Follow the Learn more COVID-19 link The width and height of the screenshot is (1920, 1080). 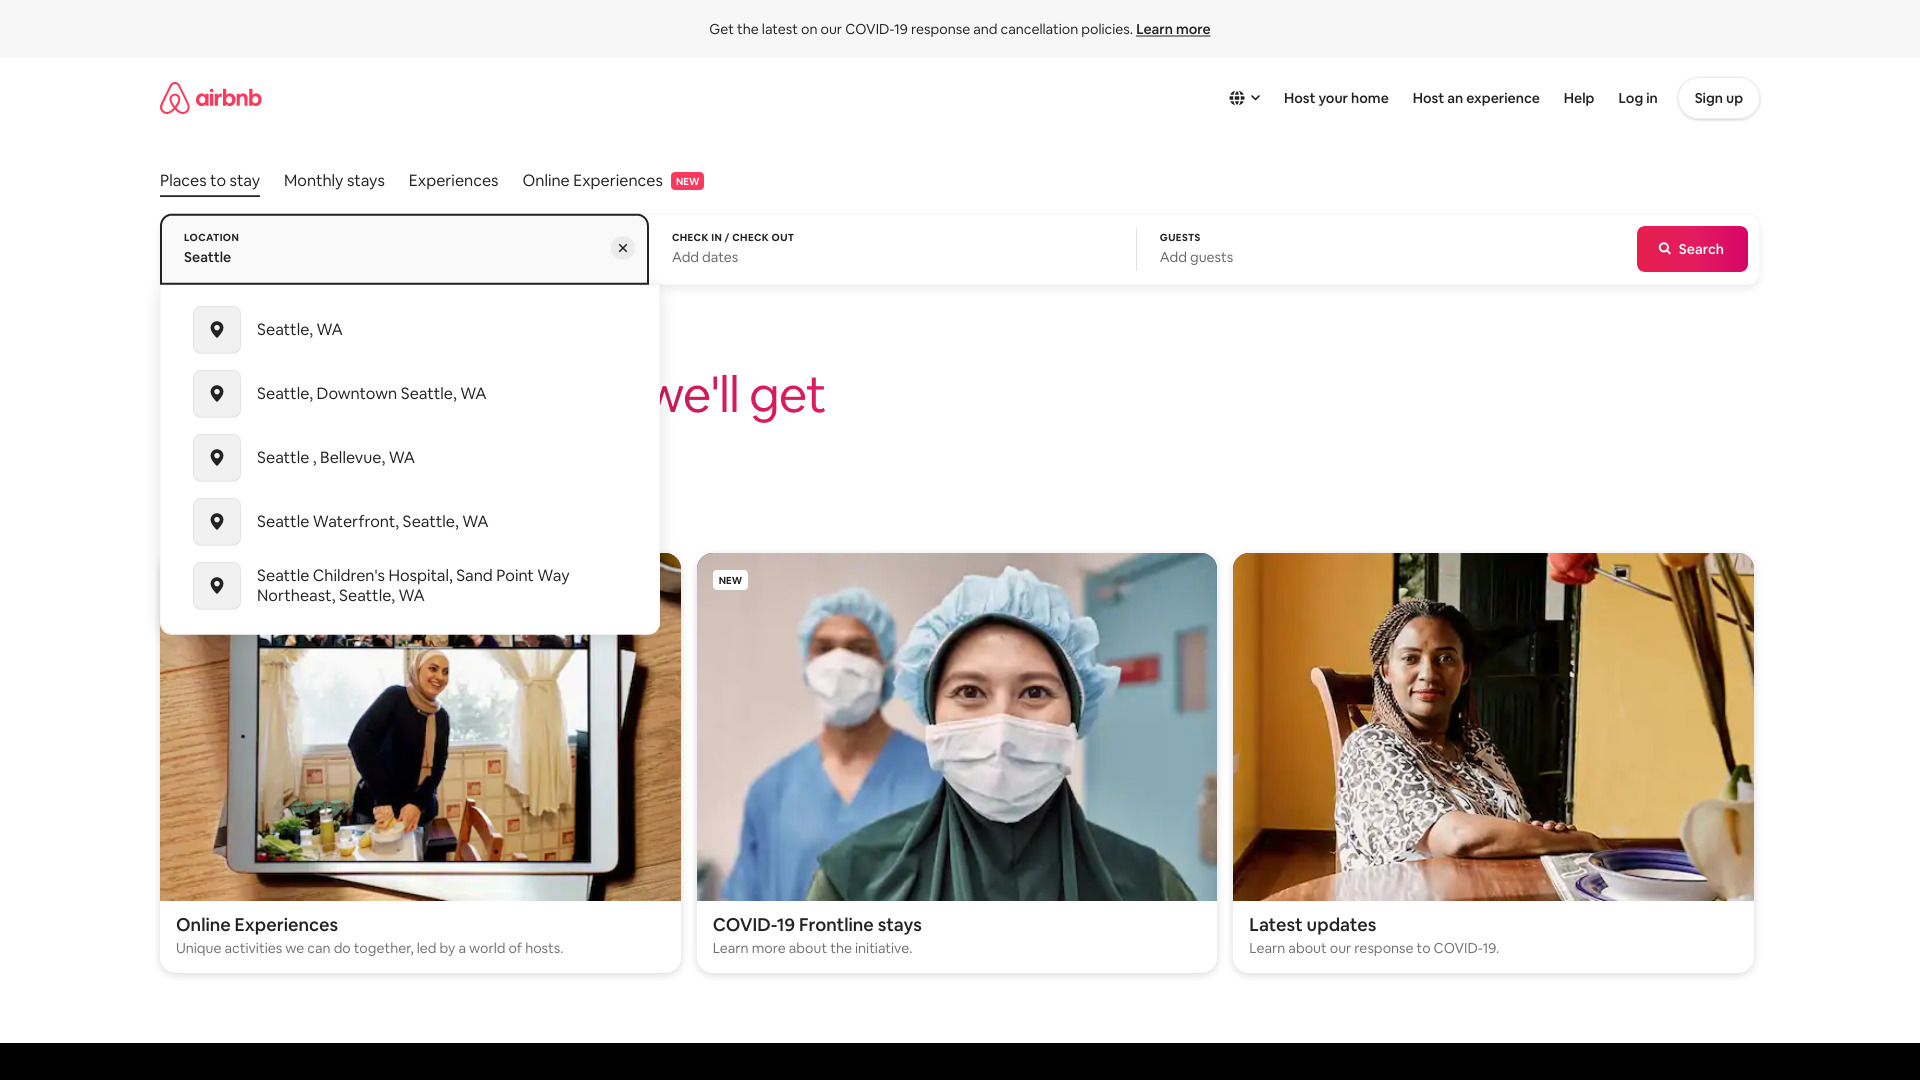pos(1172,30)
